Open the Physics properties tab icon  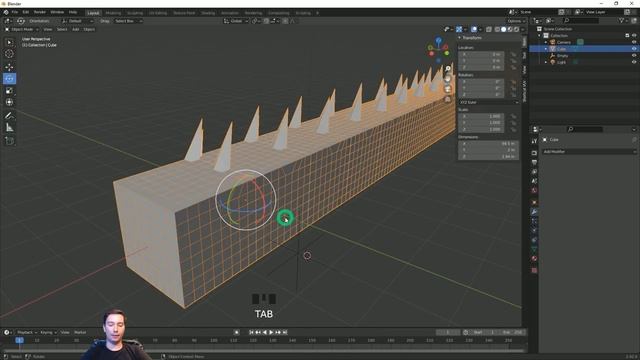[534, 231]
